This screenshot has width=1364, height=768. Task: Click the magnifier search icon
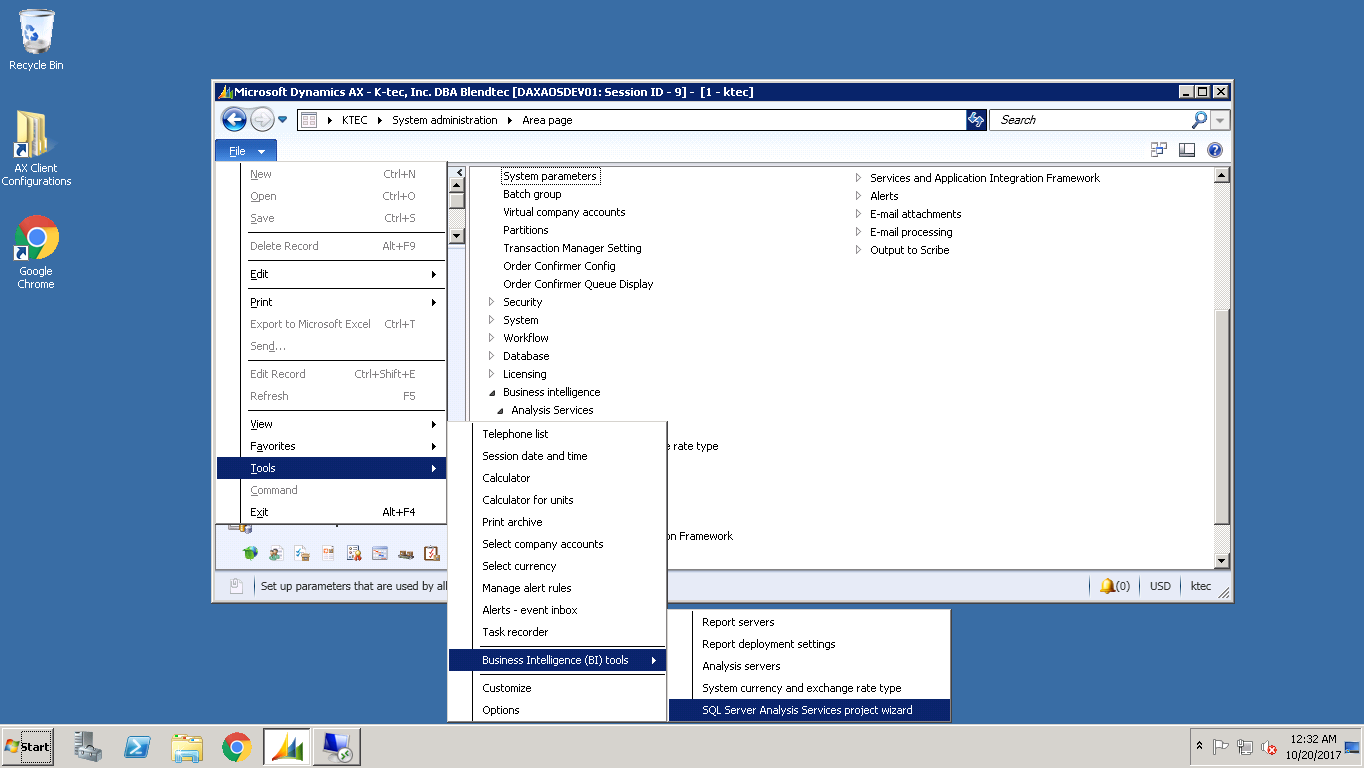1199,120
